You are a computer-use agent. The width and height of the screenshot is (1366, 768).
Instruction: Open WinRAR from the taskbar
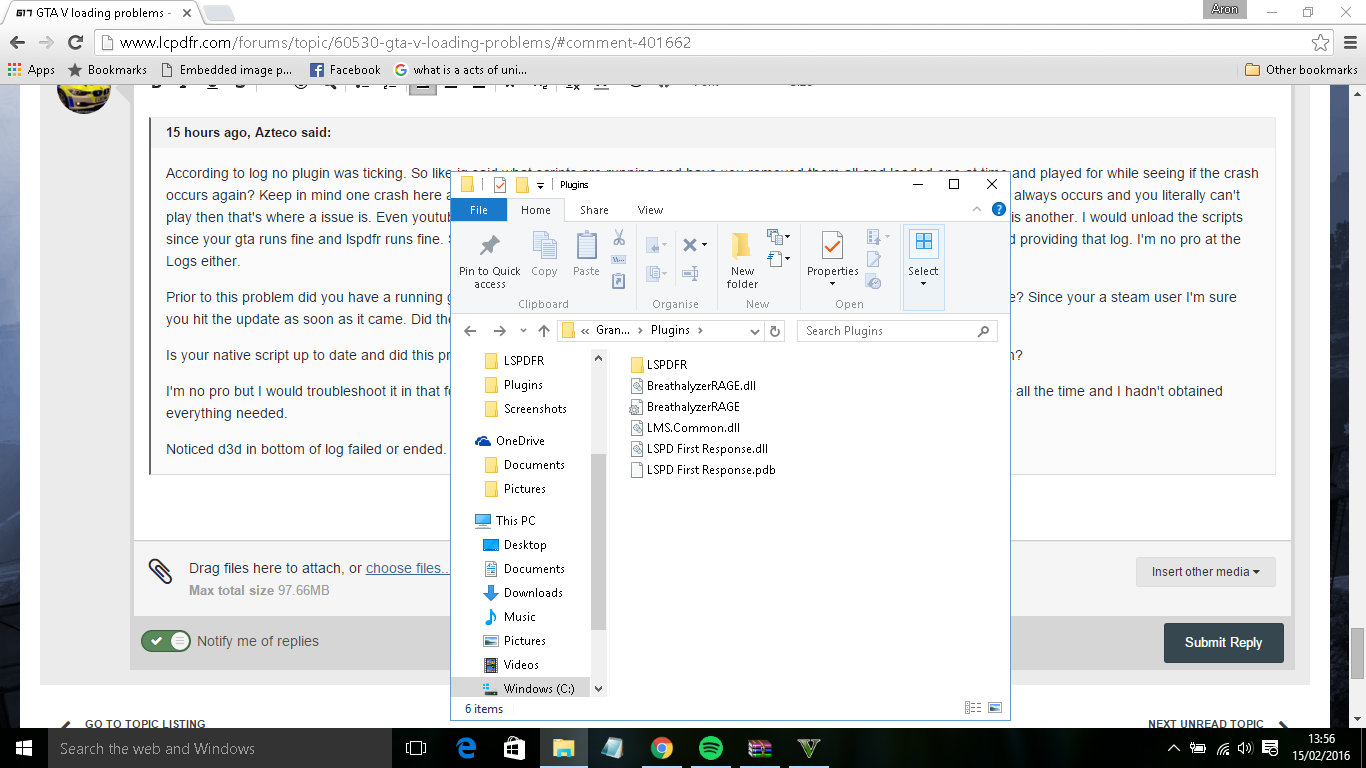click(760, 748)
